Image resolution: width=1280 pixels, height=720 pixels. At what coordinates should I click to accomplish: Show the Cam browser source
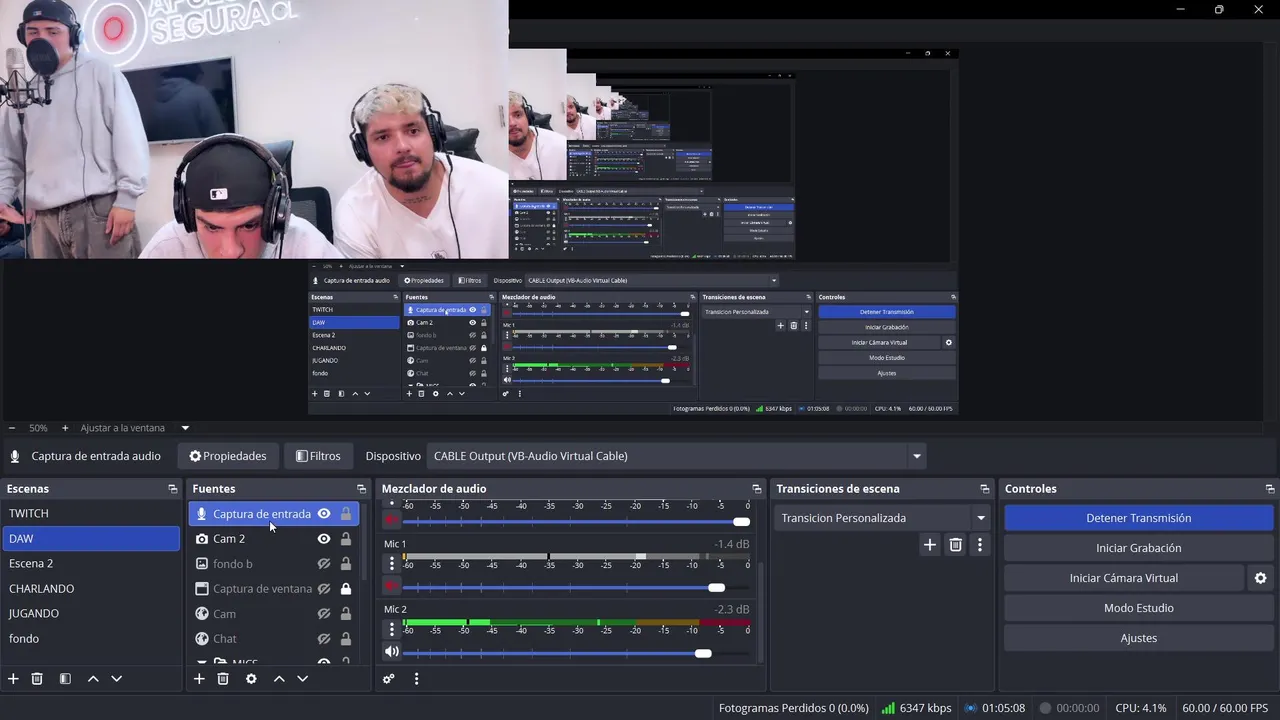[x=324, y=613]
